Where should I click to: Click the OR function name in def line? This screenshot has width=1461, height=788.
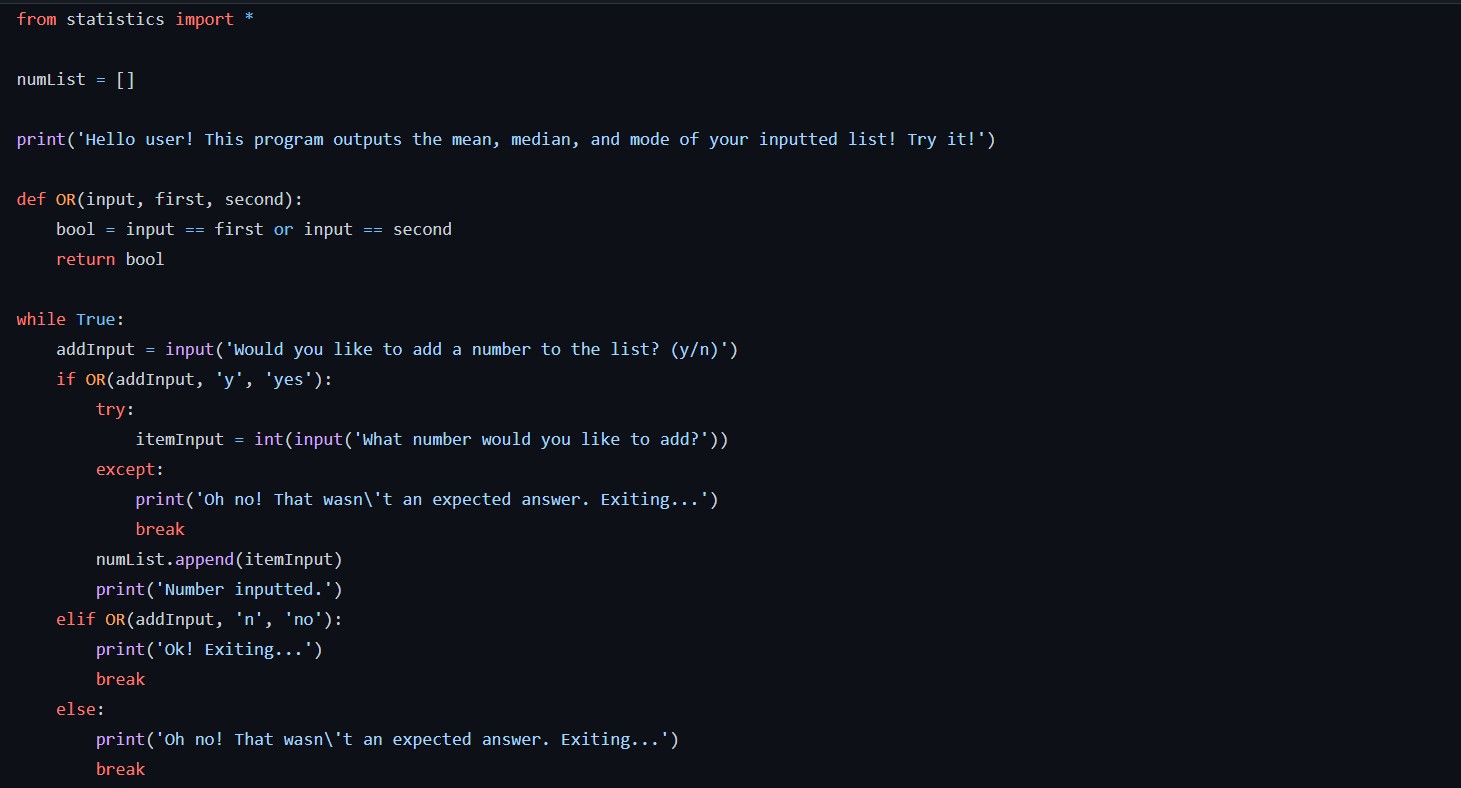[x=65, y=199]
